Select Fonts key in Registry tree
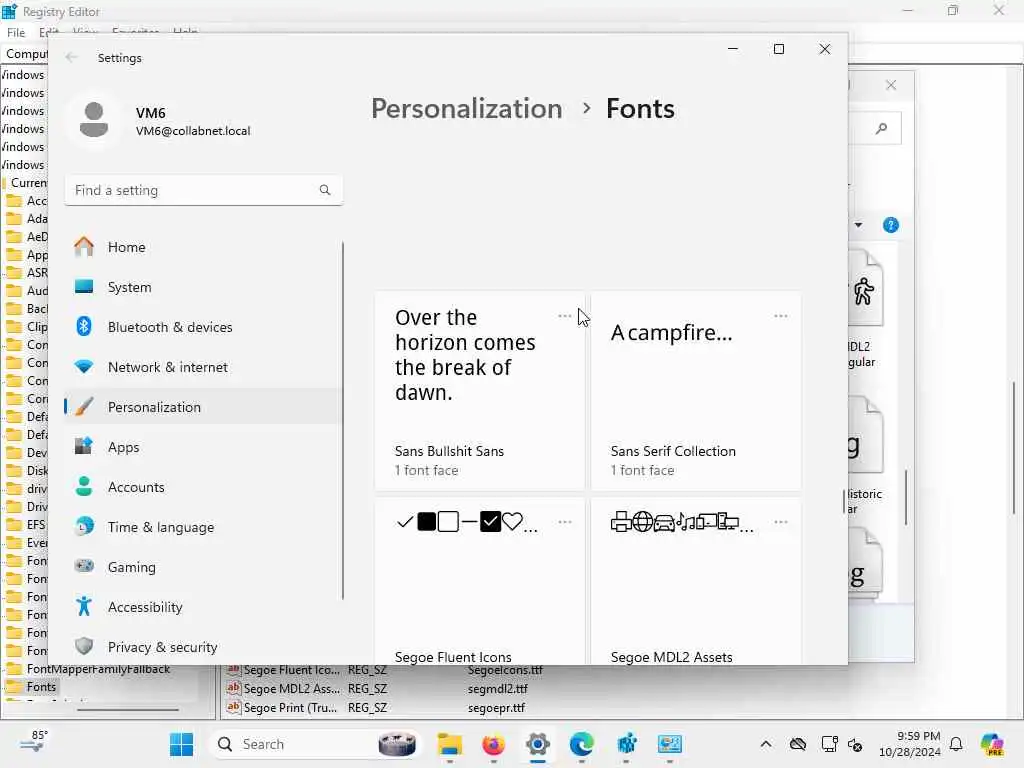 (x=41, y=686)
